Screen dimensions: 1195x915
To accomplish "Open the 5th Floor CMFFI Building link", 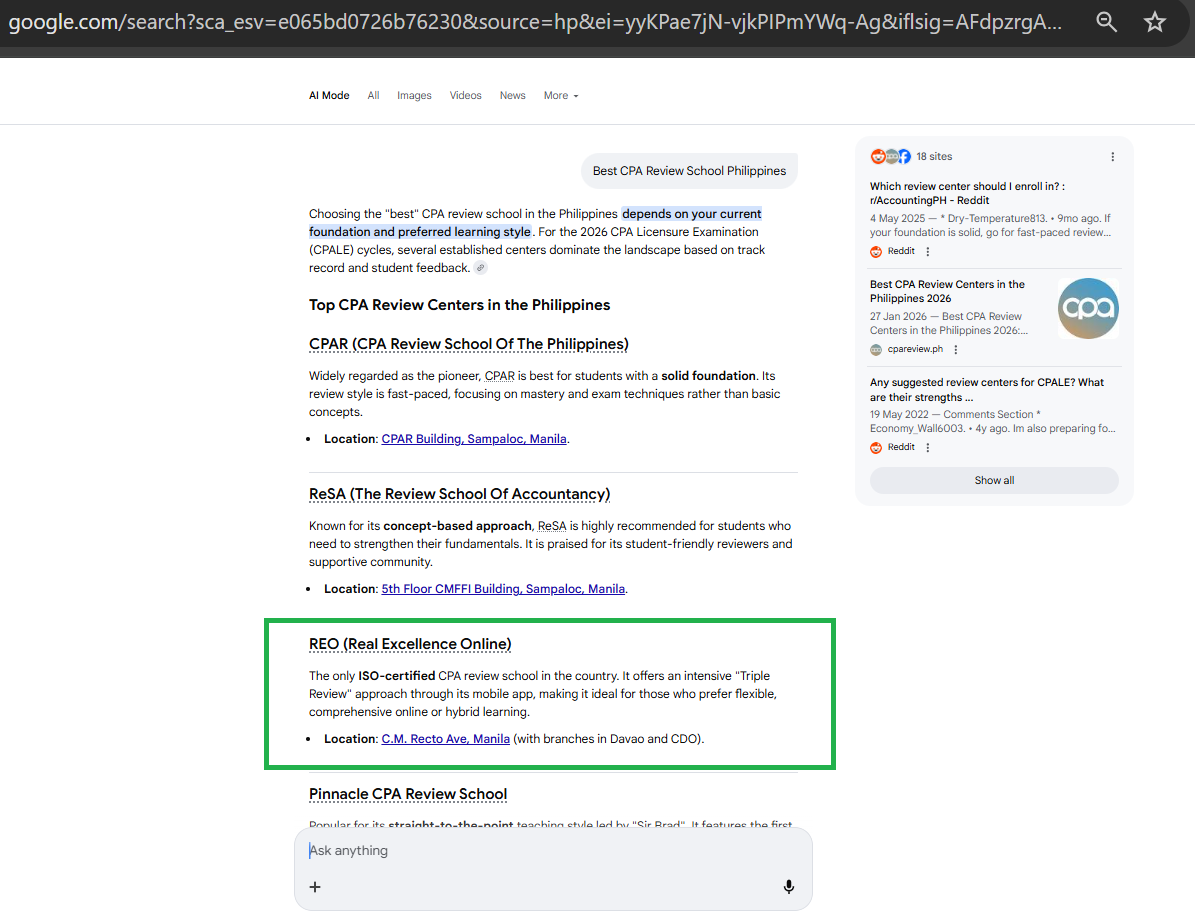I will coord(503,589).
